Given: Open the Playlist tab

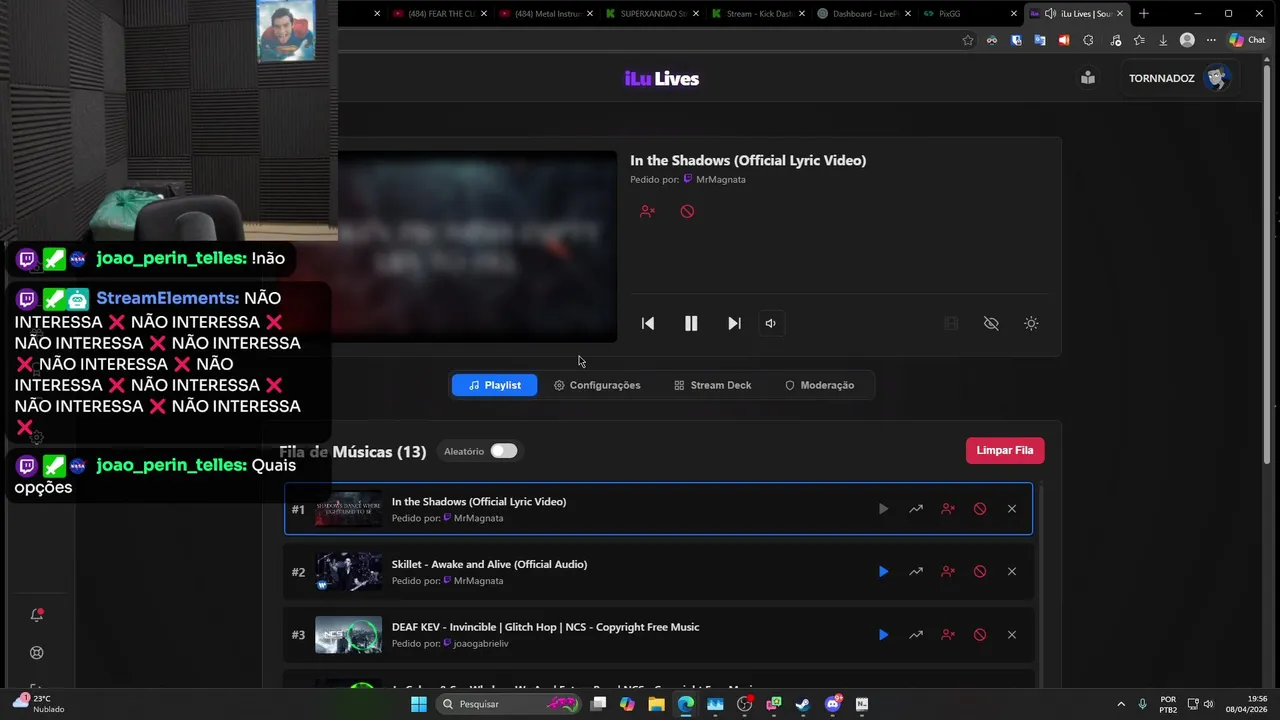Looking at the screenshot, I should pyautogui.click(x=494, y=385).
